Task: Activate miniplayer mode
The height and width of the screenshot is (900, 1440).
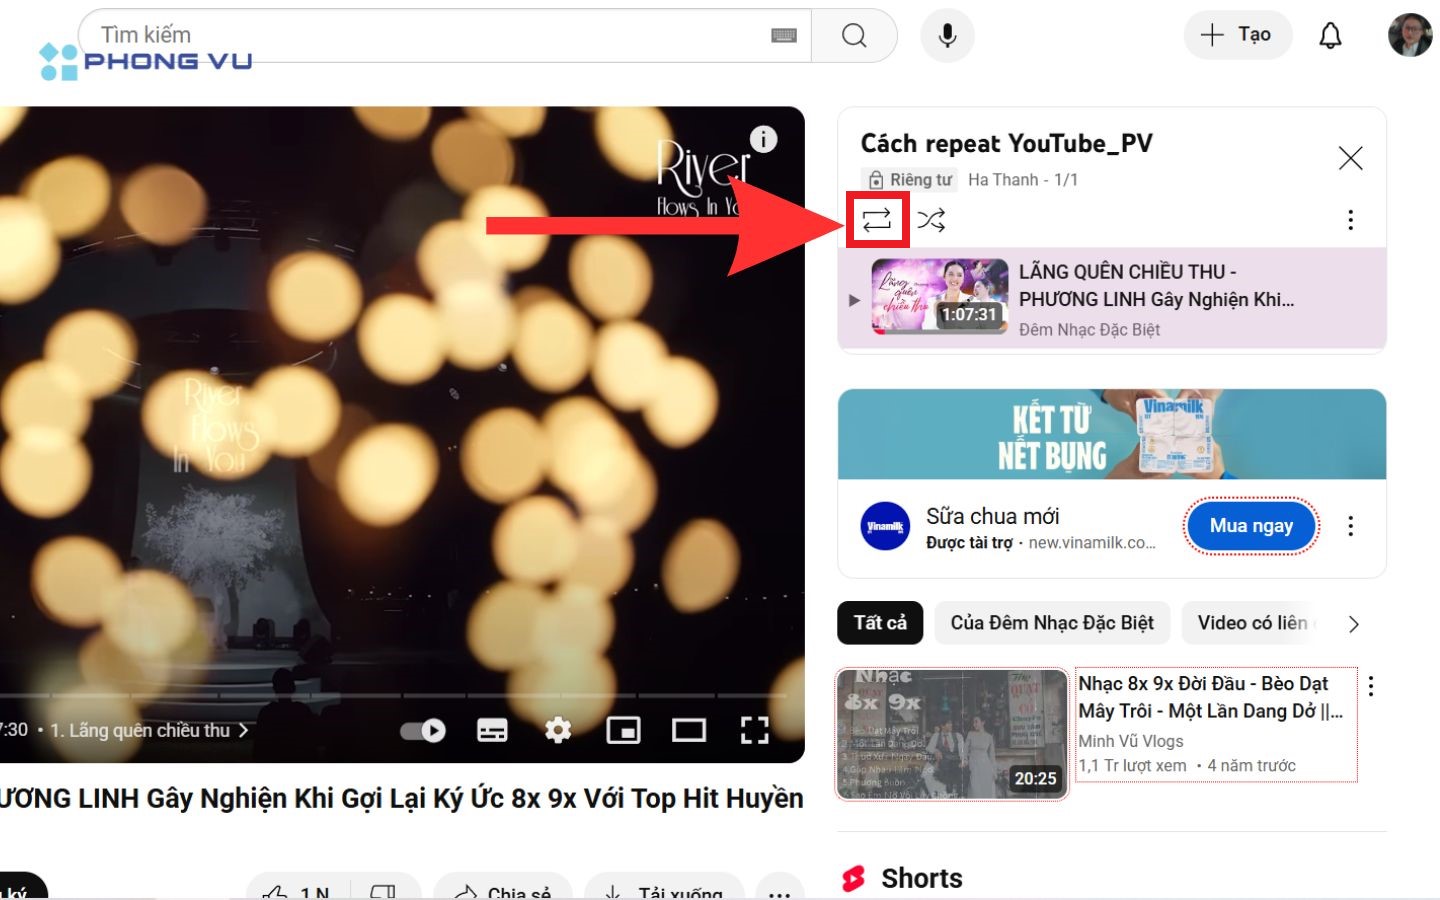Action: [625, 731]
